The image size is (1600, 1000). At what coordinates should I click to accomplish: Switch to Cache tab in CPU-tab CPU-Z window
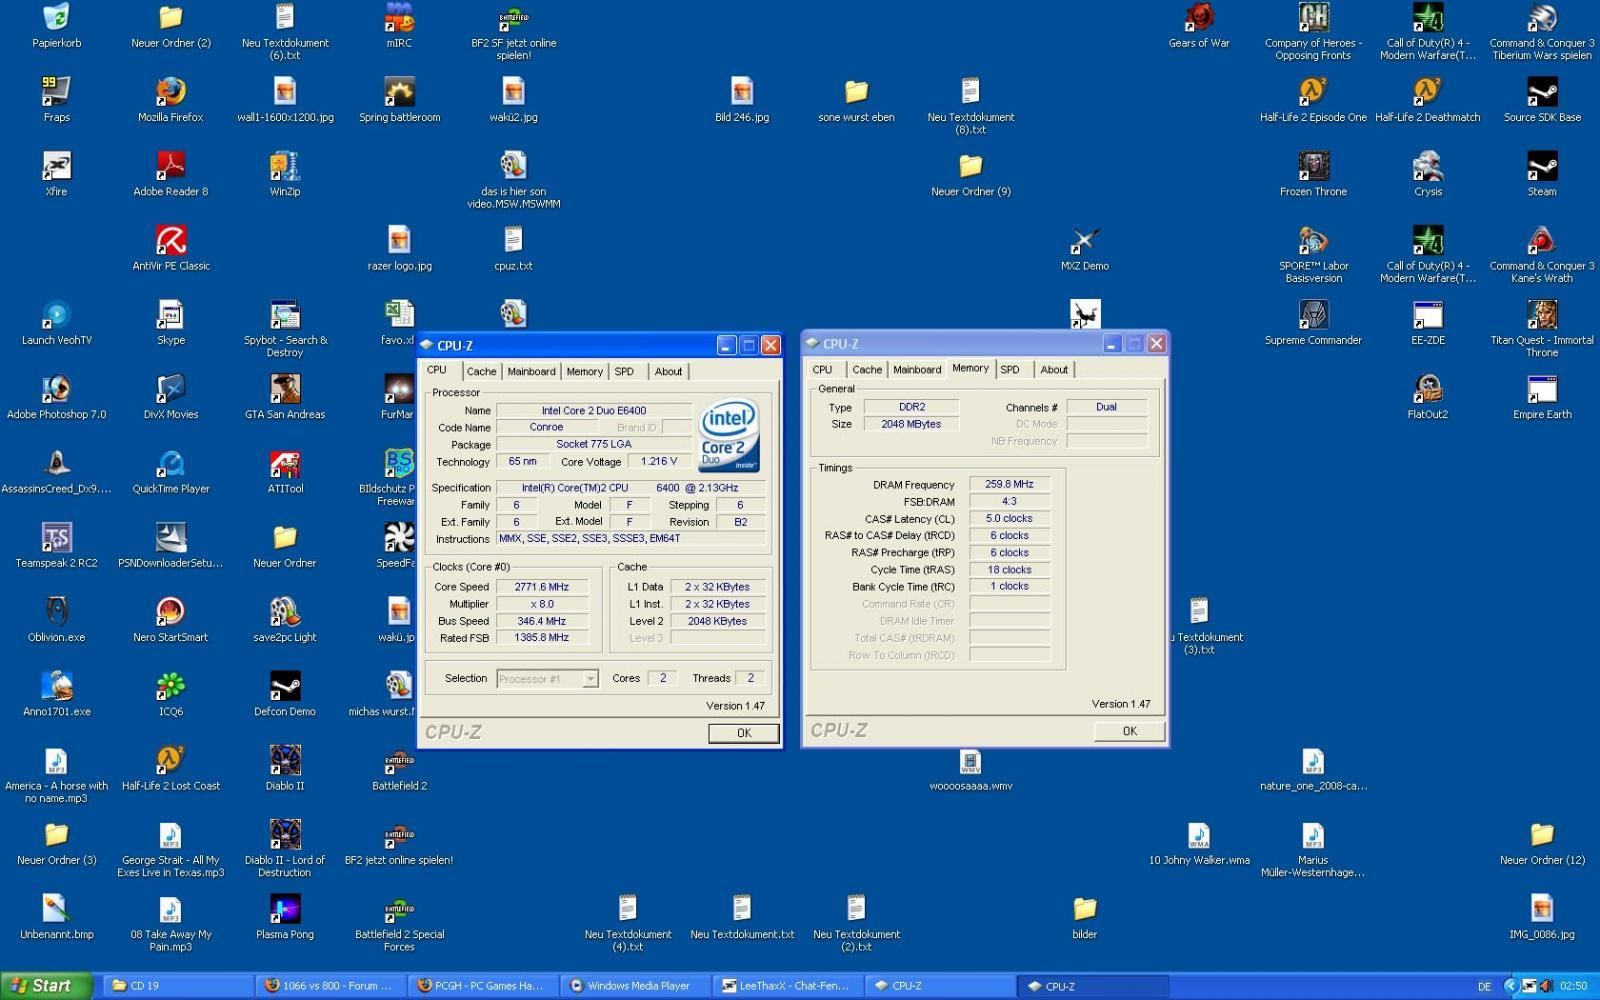481,371
